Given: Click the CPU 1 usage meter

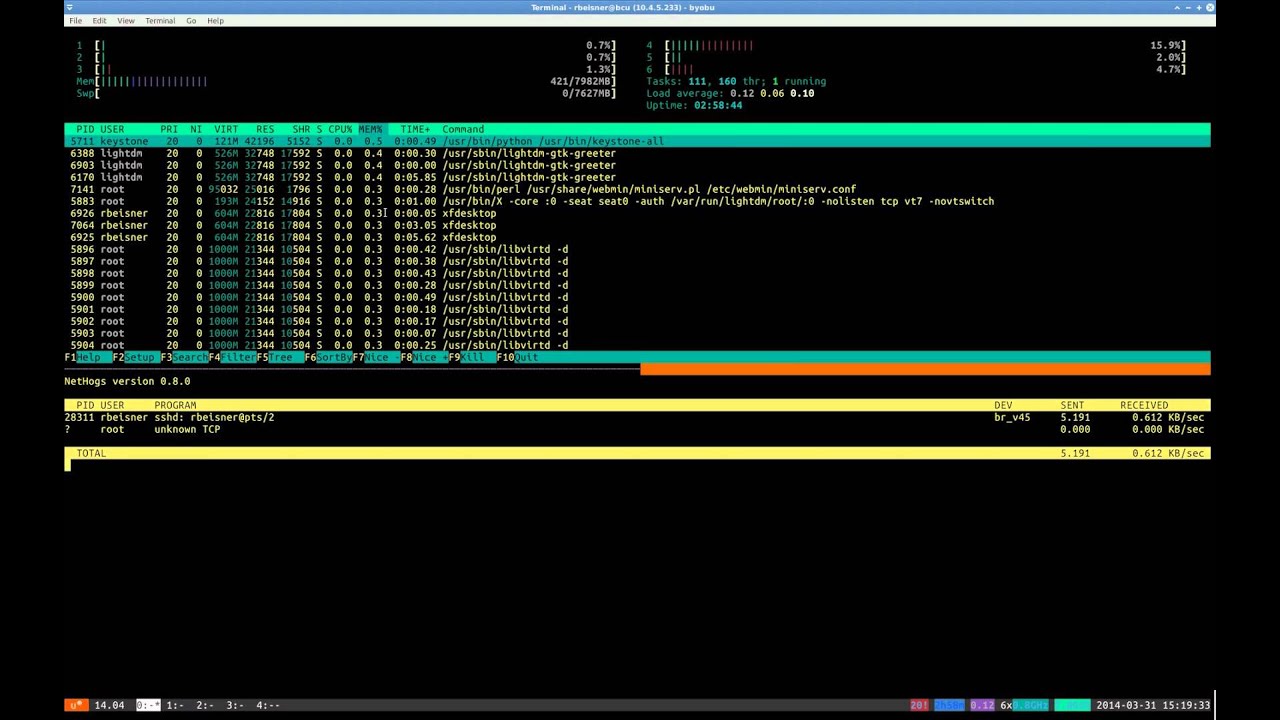Looking at the screenshot, I should pyautogui.click(x=347, y=45).
